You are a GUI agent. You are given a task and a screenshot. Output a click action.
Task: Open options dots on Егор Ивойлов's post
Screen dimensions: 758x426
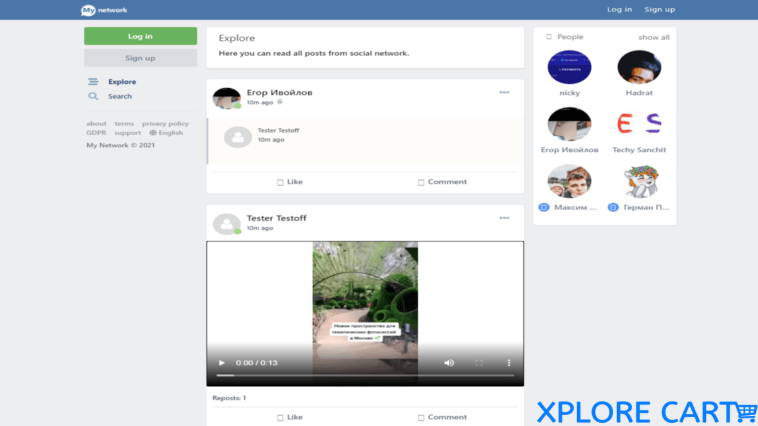click(x=504, y=92)
